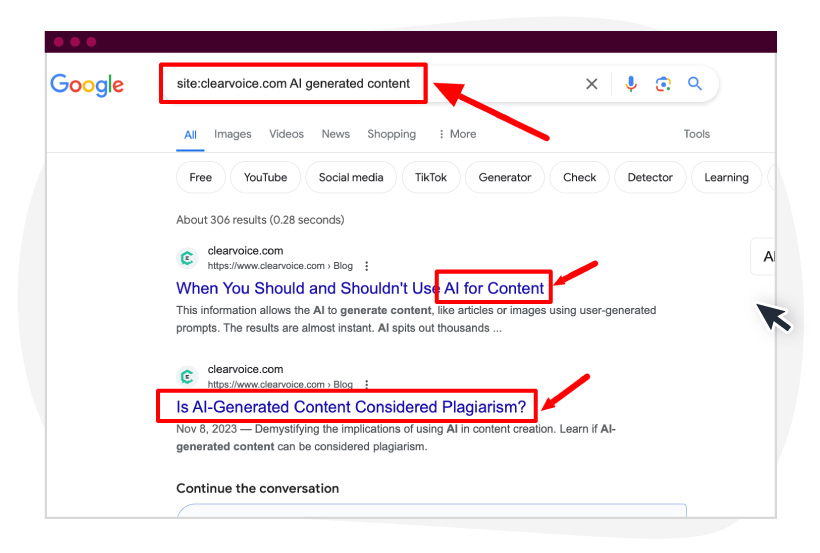Open three-dot menu beside the Plagiarism result URL

coord(367,385)
